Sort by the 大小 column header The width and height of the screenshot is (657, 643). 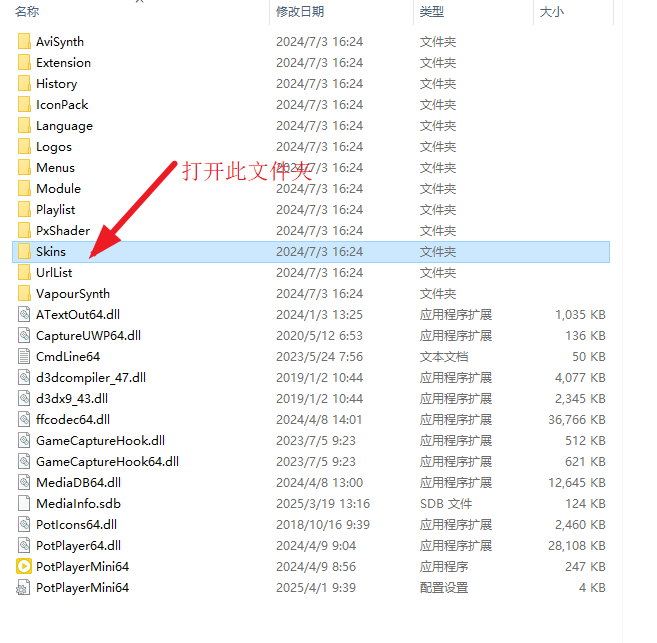[x=551, y=11]
